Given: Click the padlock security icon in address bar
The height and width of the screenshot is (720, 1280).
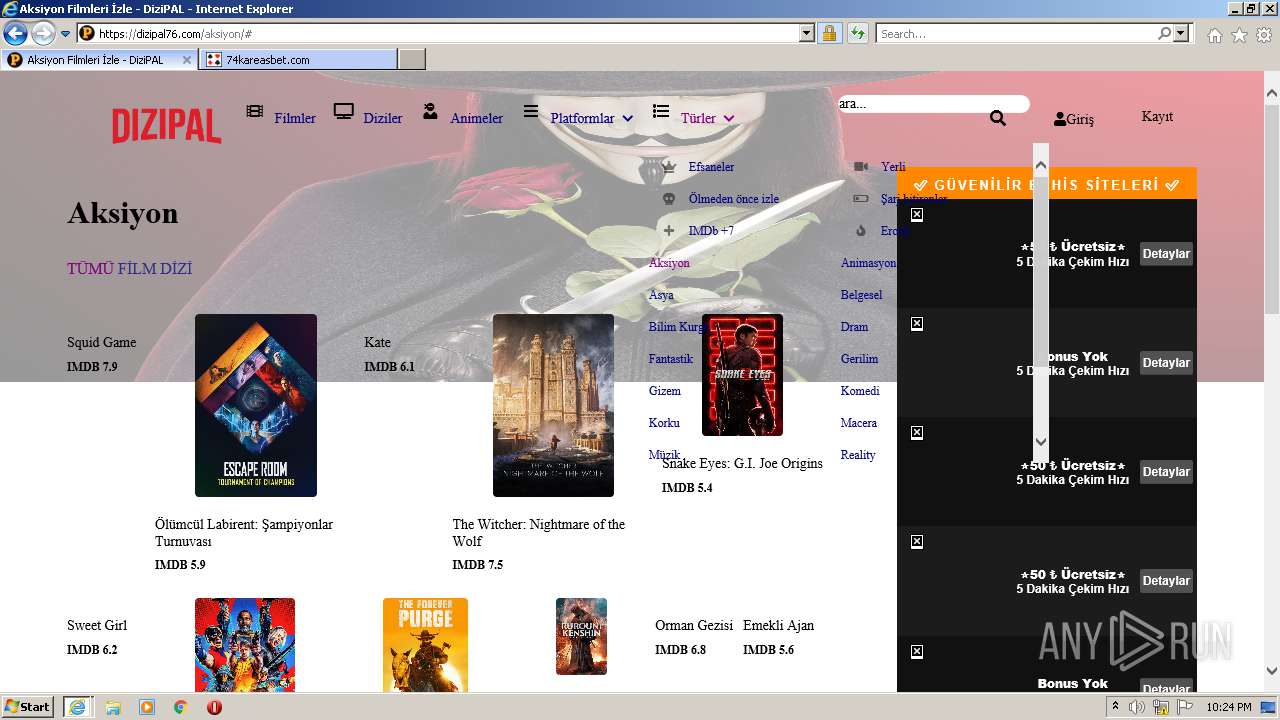Looking at the screenshot, I should click(829, 33).
